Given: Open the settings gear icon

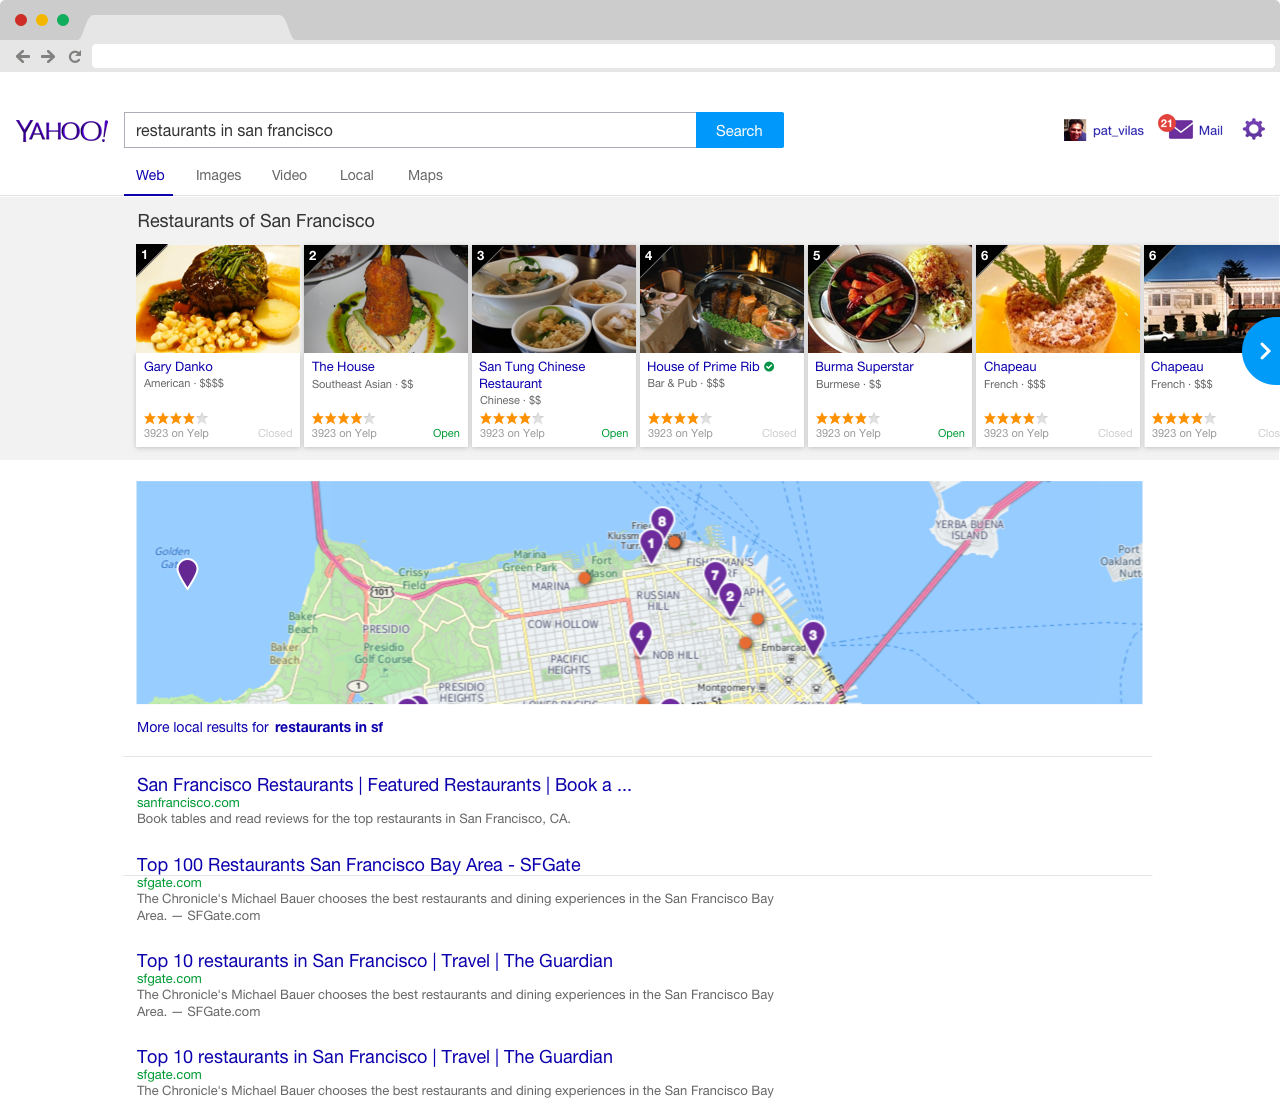Looking at the screenshot, I should [1254, 129].
